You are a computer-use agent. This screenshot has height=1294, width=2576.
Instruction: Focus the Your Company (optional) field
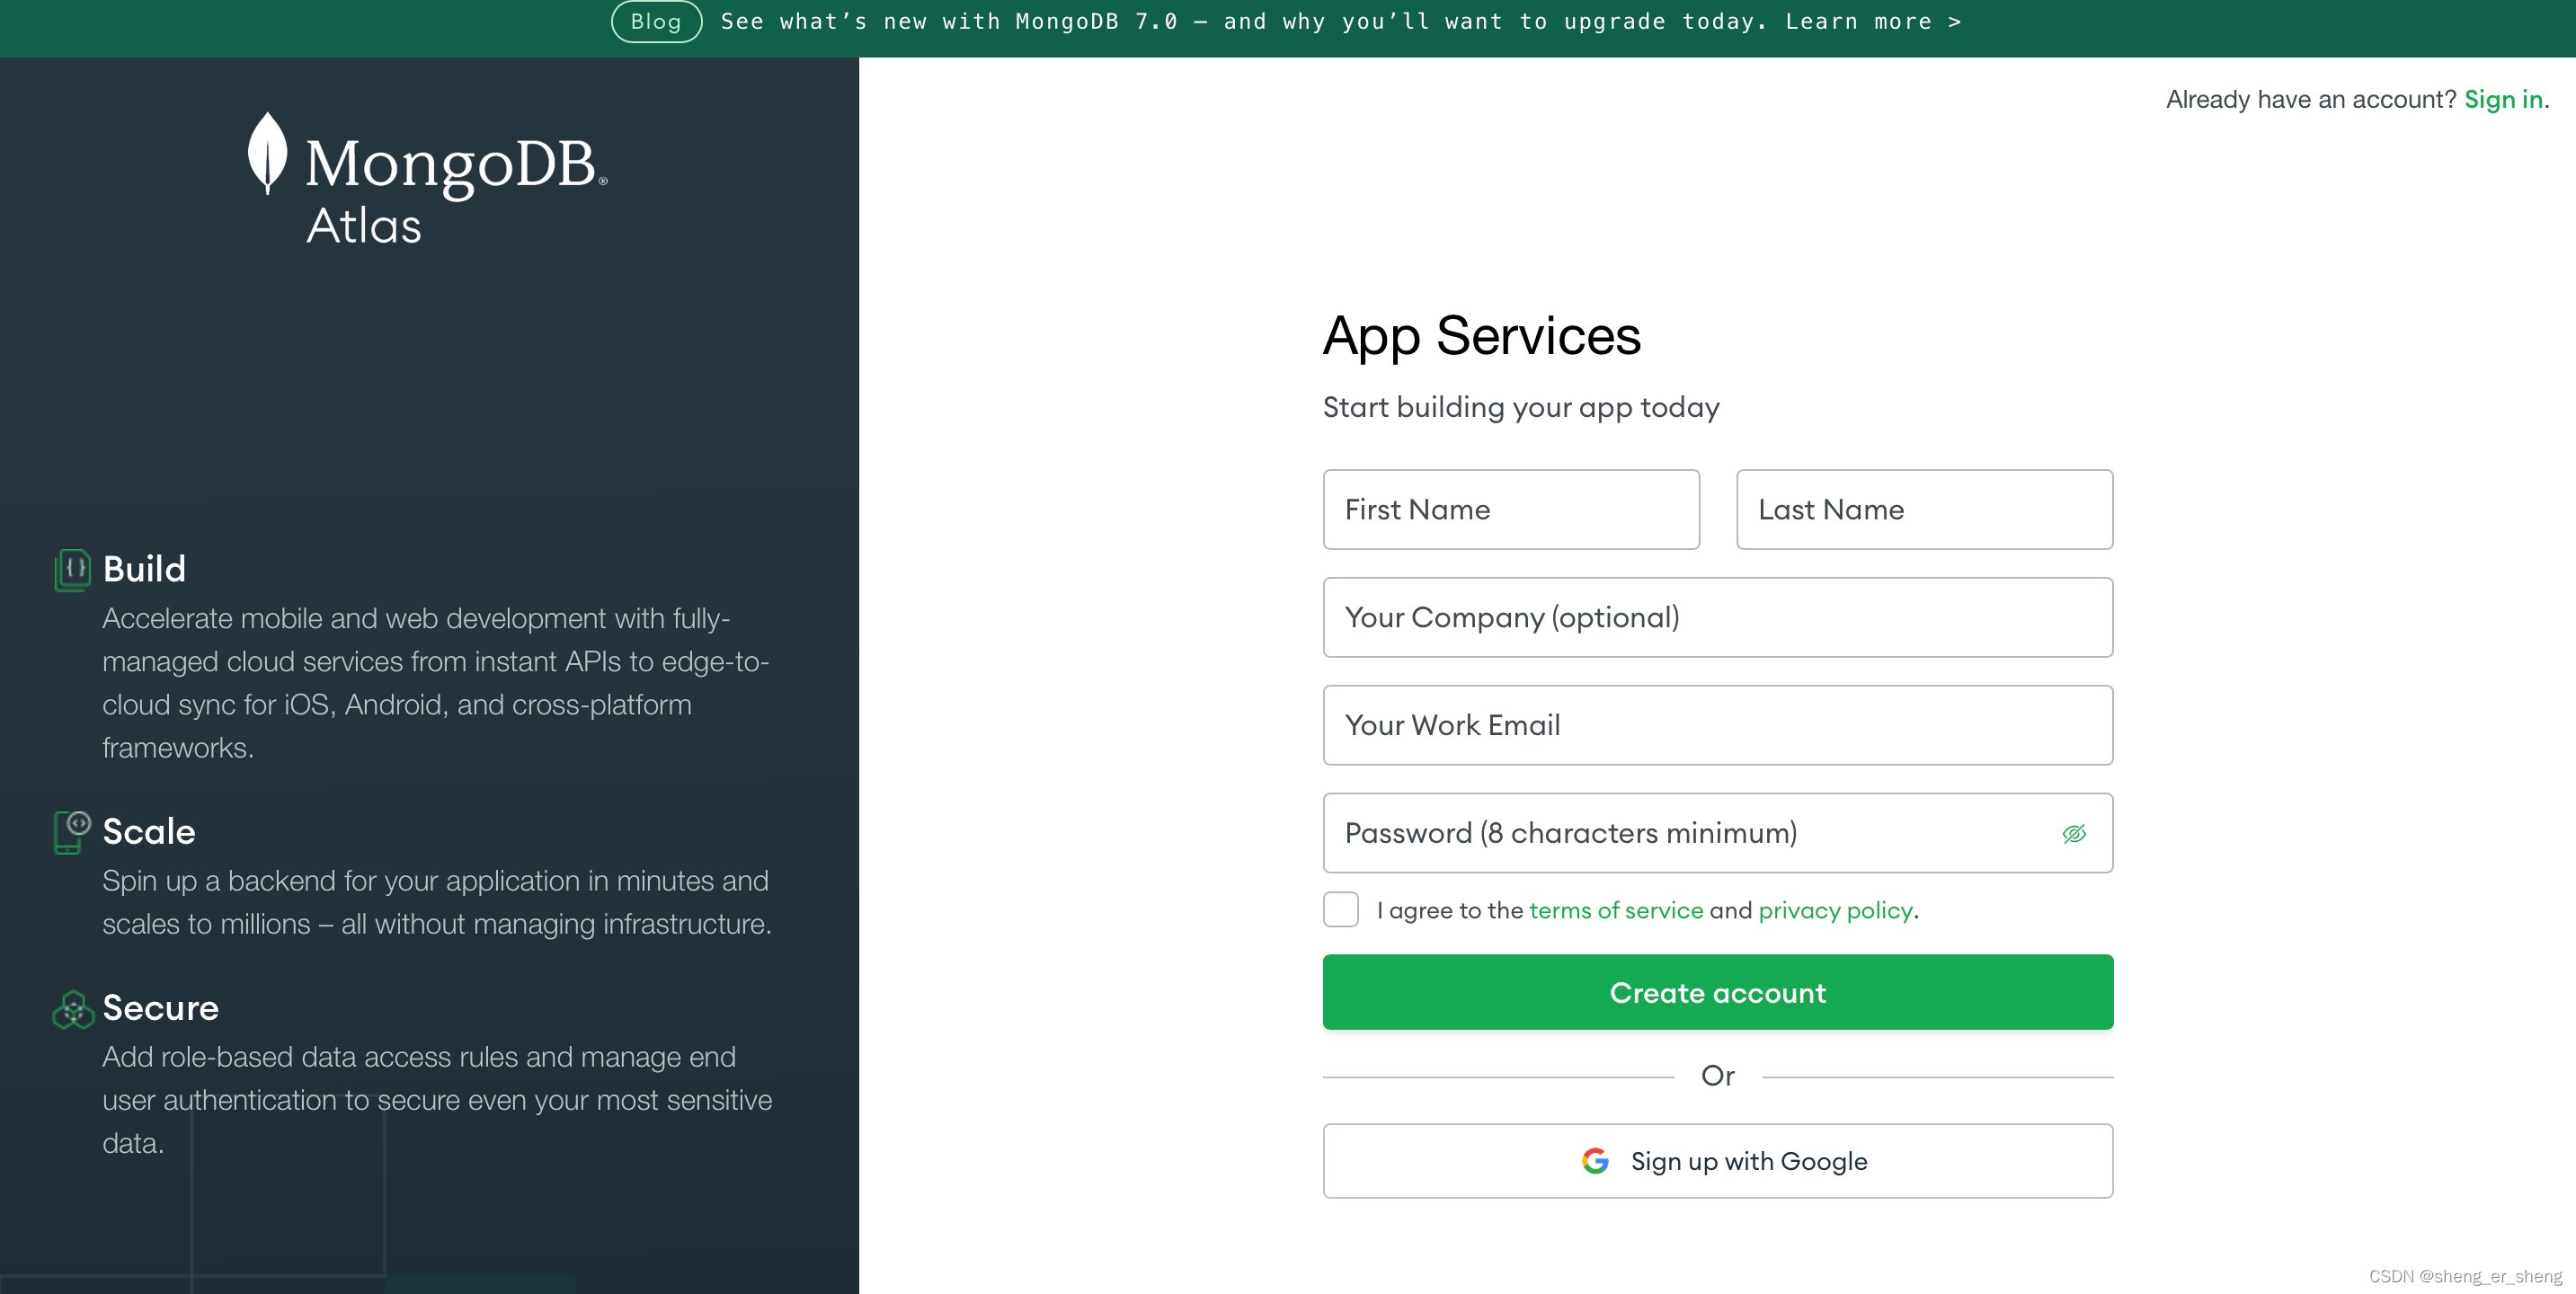pyautogui.click(x=1717, y=617)
